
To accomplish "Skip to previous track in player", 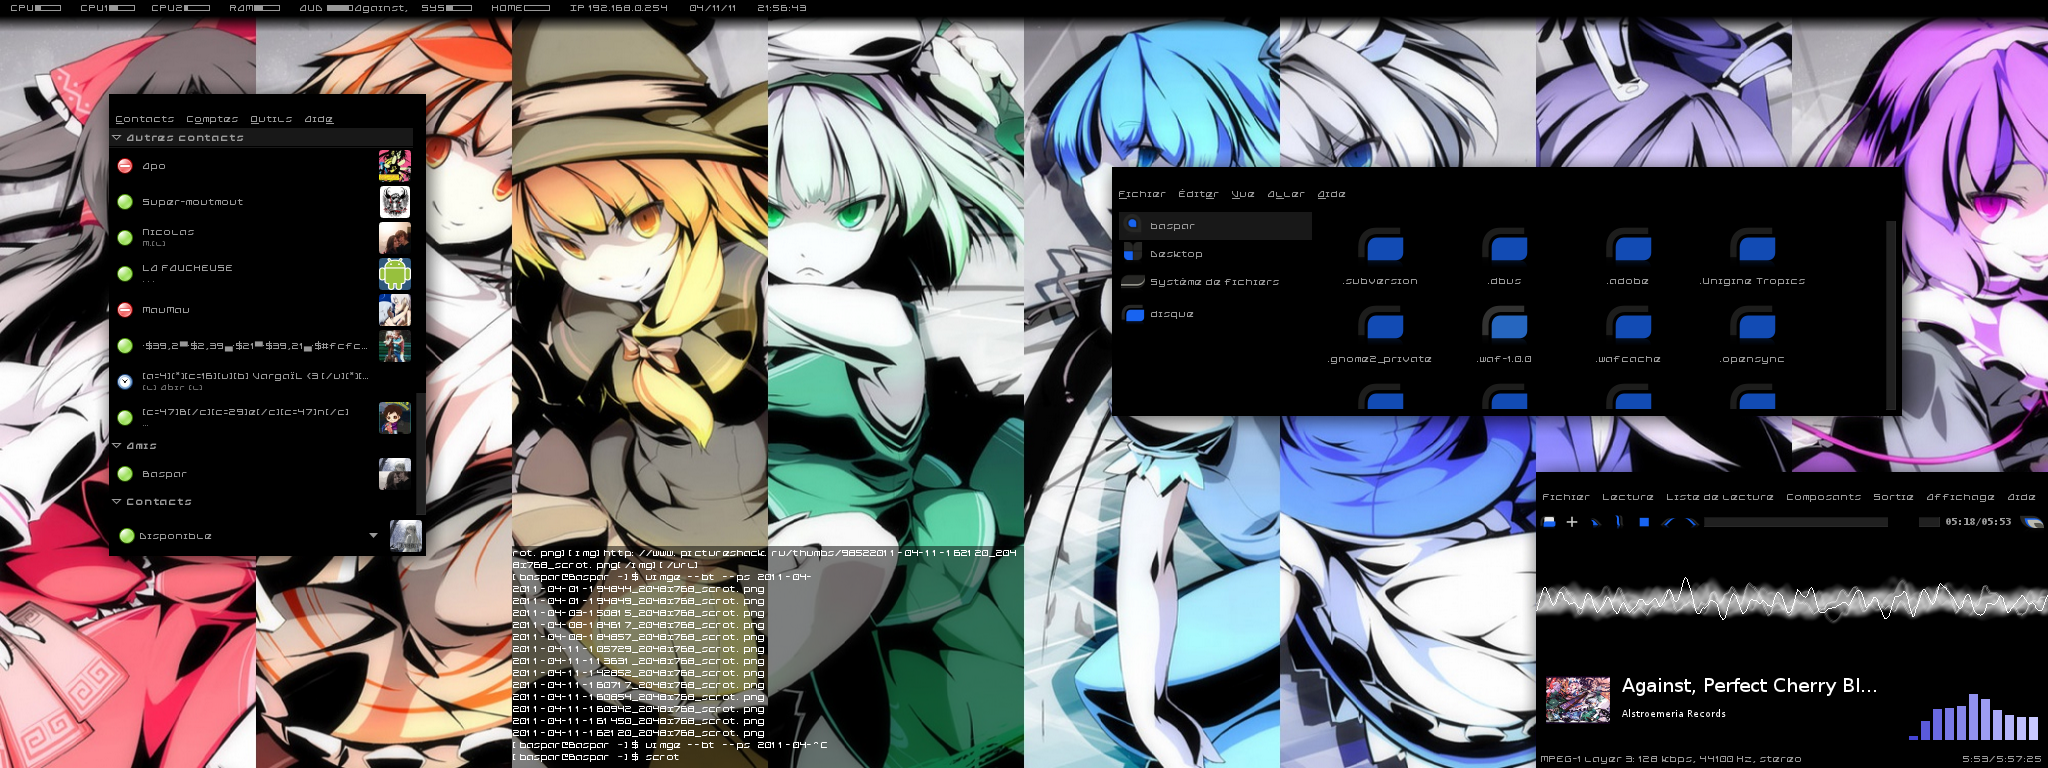I will click(1668, 522).
